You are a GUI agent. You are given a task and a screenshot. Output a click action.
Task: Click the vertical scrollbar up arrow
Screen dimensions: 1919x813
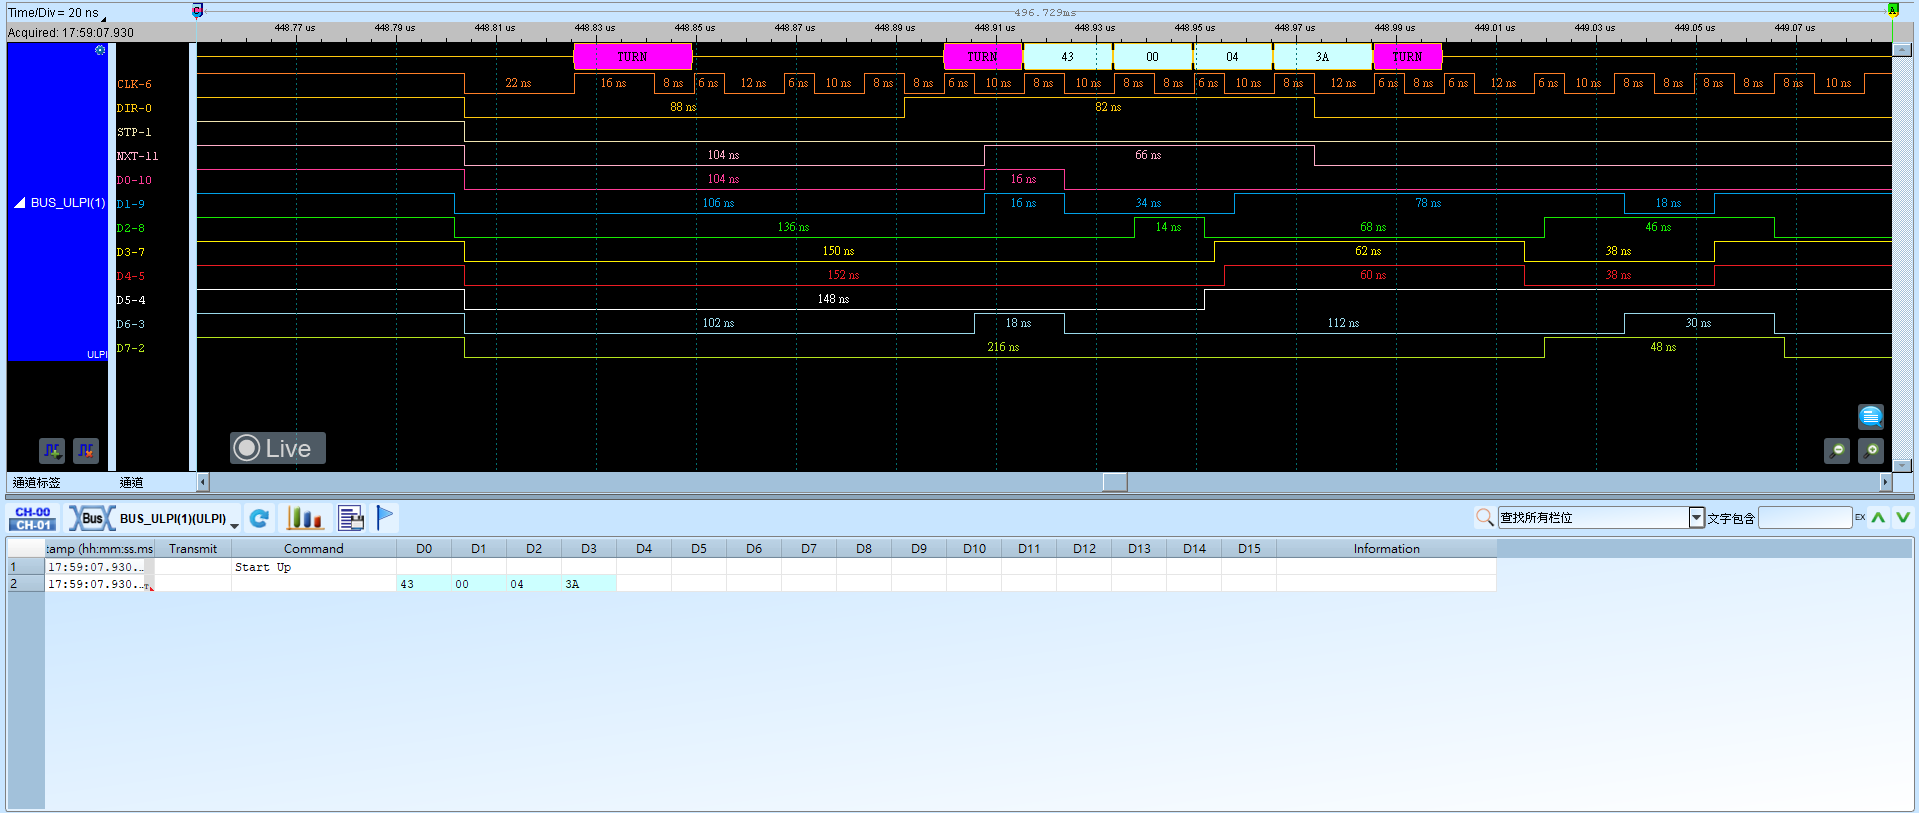coord(1902,49)
